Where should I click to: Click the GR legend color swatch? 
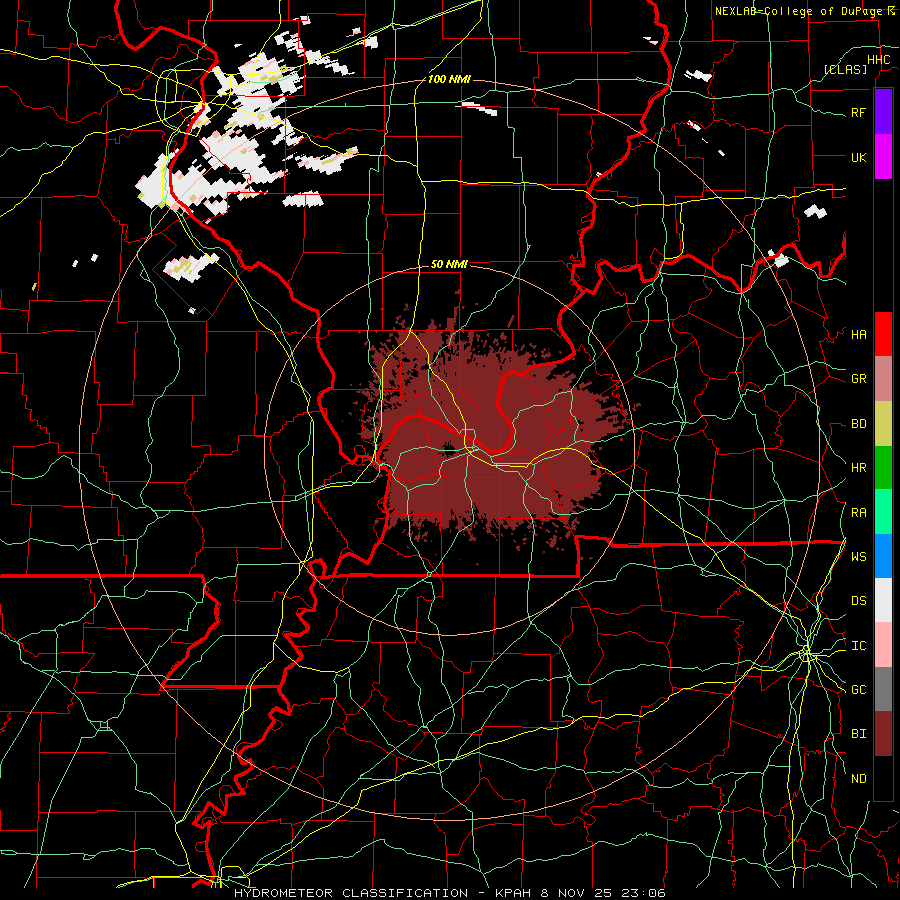(x=883, y=379)
